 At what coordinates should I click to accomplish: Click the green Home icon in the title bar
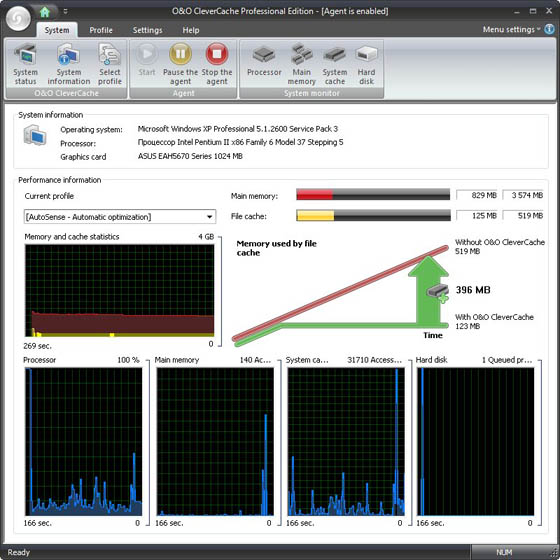point(45,12)
